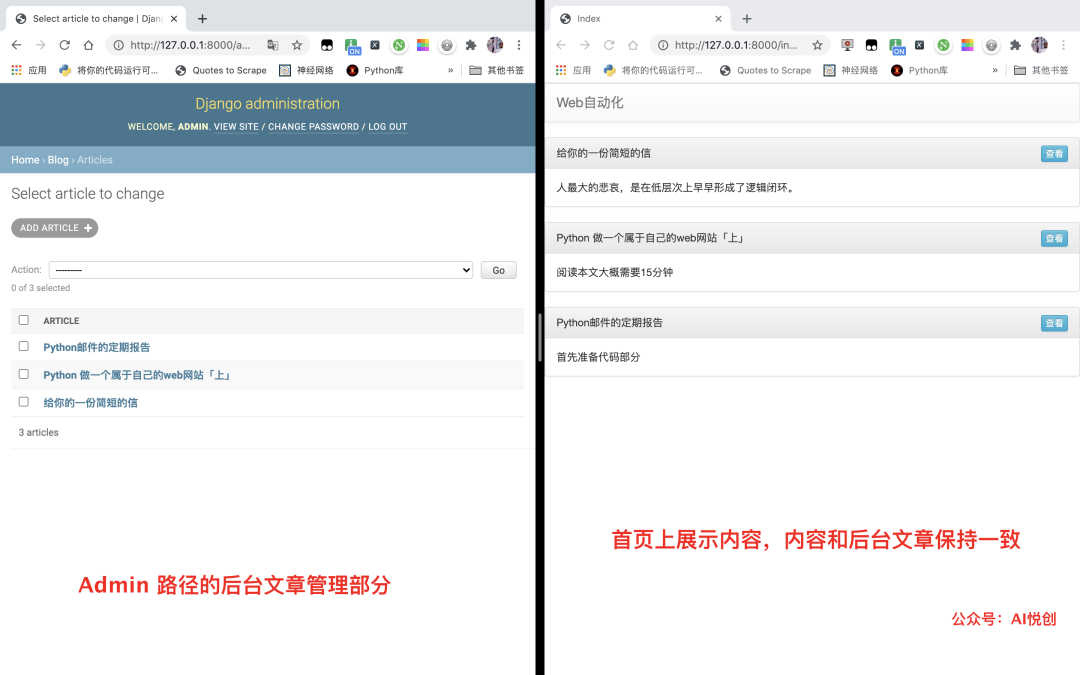Viewport: 1080px width, 675px height.
Task: Check the Python 做一个属于自己的web网站 row checkbox
Action: (23, 373)
